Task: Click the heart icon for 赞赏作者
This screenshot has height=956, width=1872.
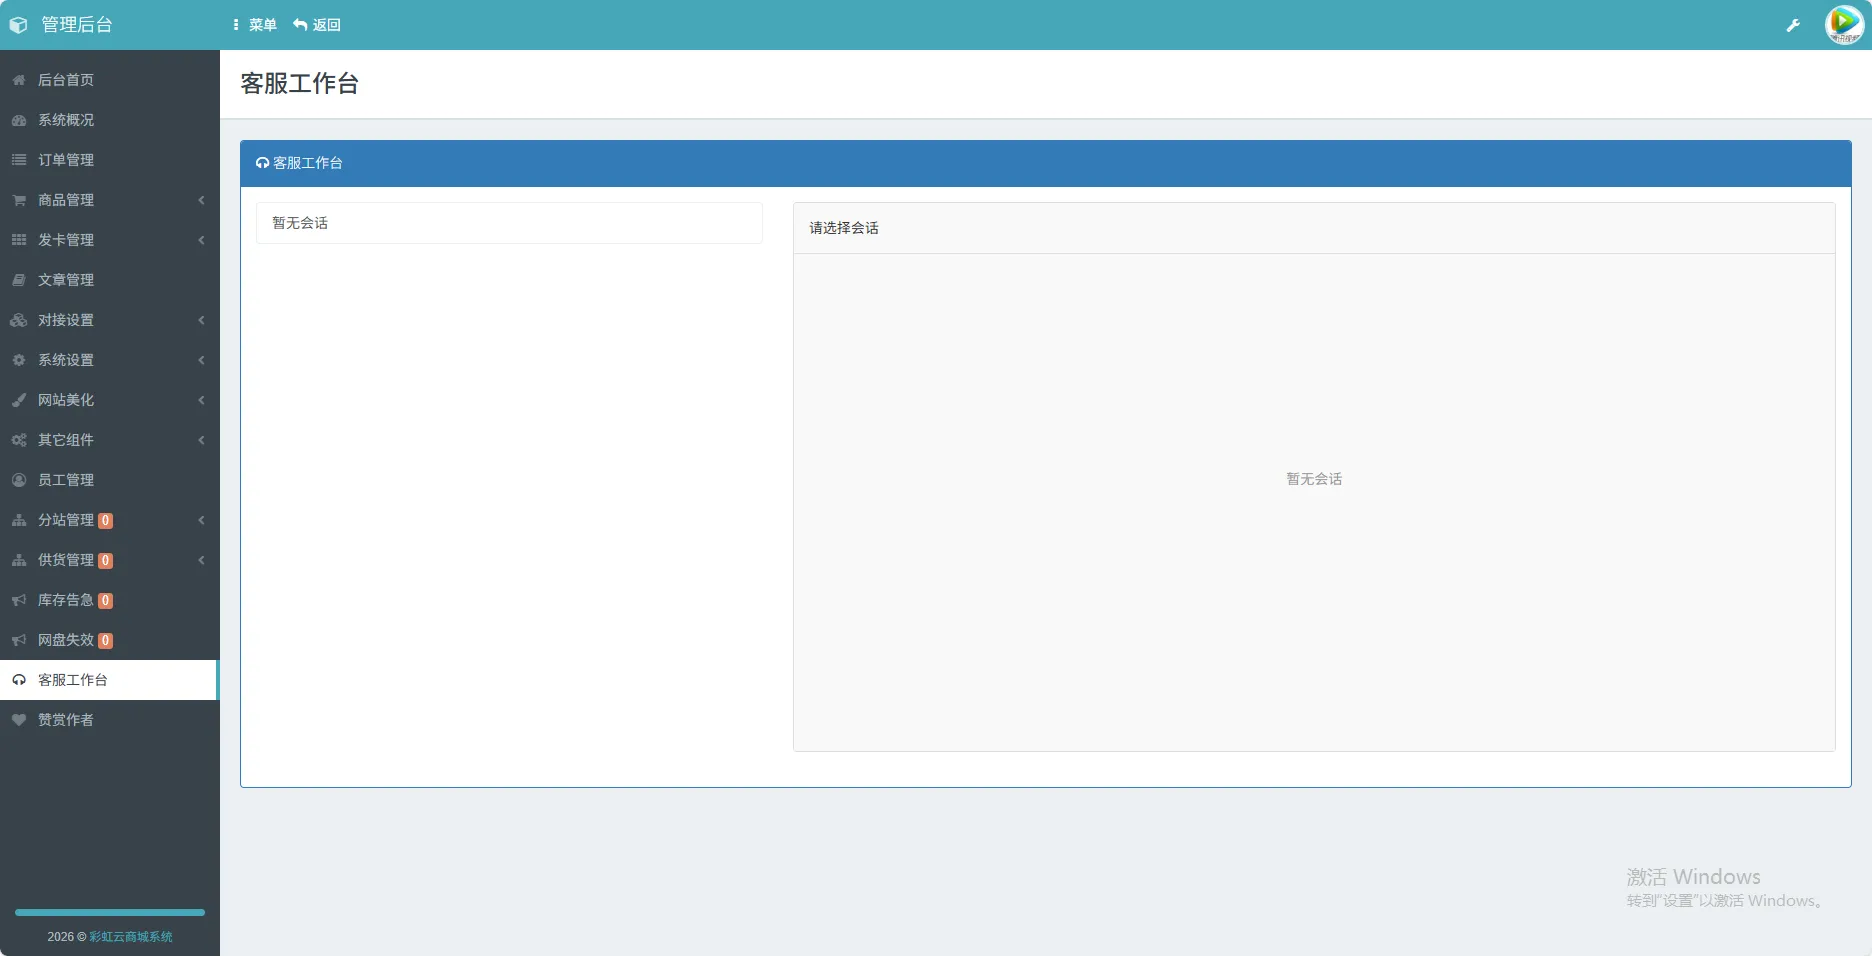Action: pos(19,720)
